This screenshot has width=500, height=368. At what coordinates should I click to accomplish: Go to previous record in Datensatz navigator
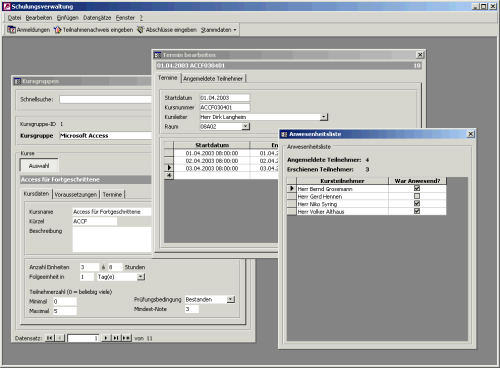click(60, 338)
